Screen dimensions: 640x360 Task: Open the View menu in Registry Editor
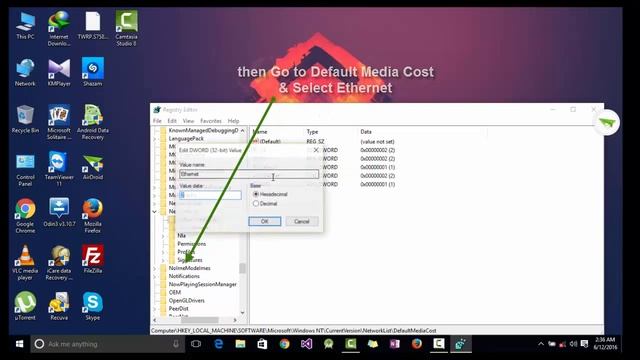click(x=188, y=121)
